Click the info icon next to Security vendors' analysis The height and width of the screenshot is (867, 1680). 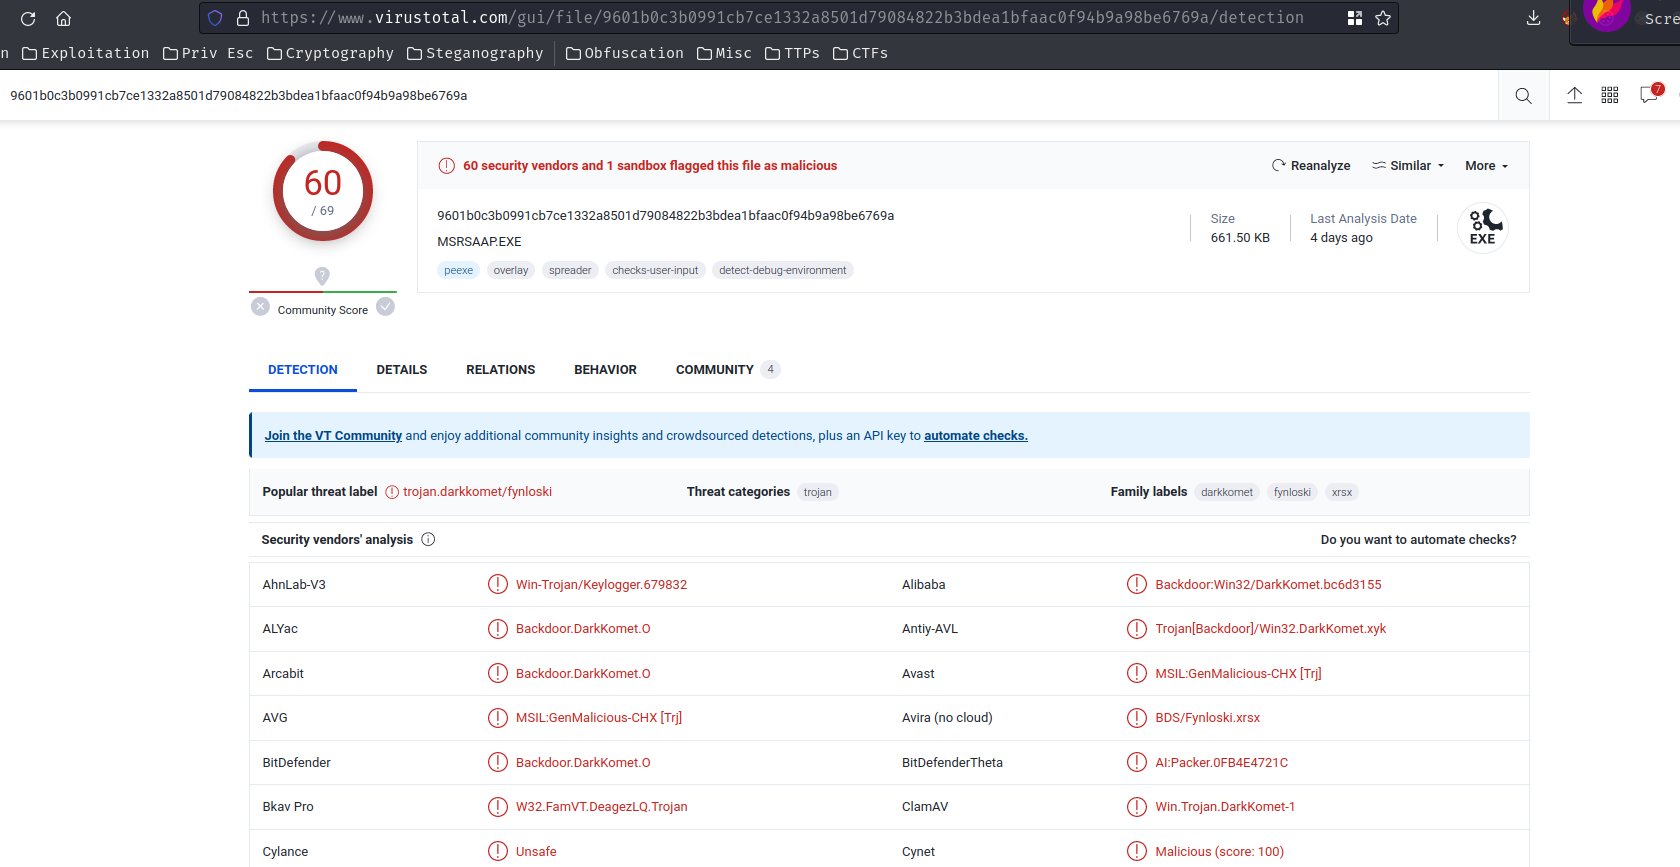pyautogui.click(x=428, y=540)
